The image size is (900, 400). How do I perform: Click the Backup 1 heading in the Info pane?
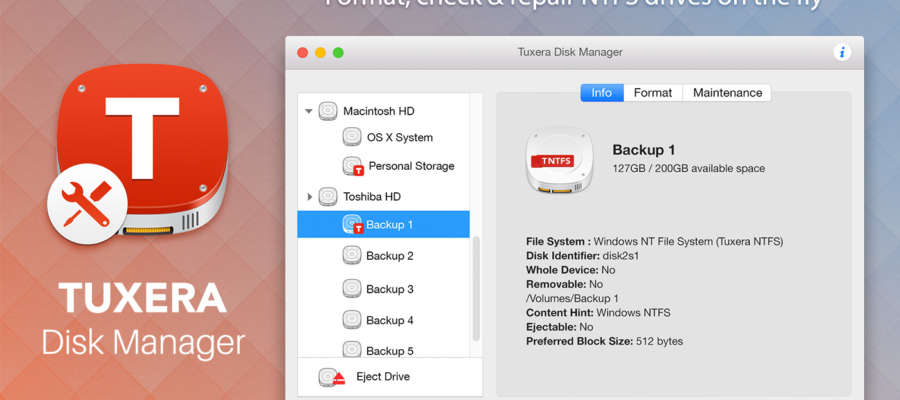[x=643, y=150]
